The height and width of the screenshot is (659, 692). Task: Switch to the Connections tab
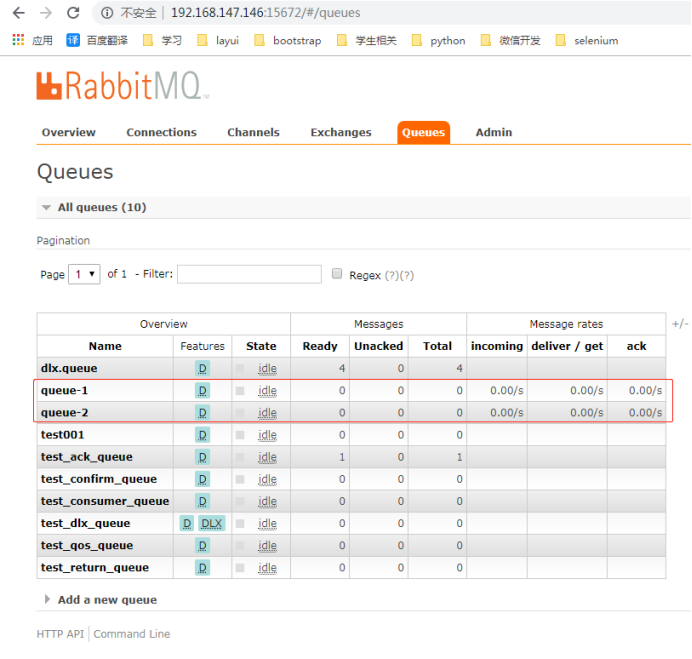[x=162, y=132]
